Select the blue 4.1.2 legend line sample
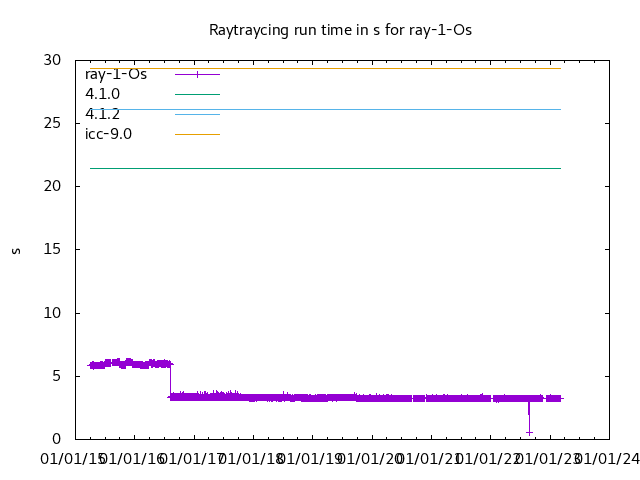640x480 pixels. pyautogui.click(x=197, y=114)
